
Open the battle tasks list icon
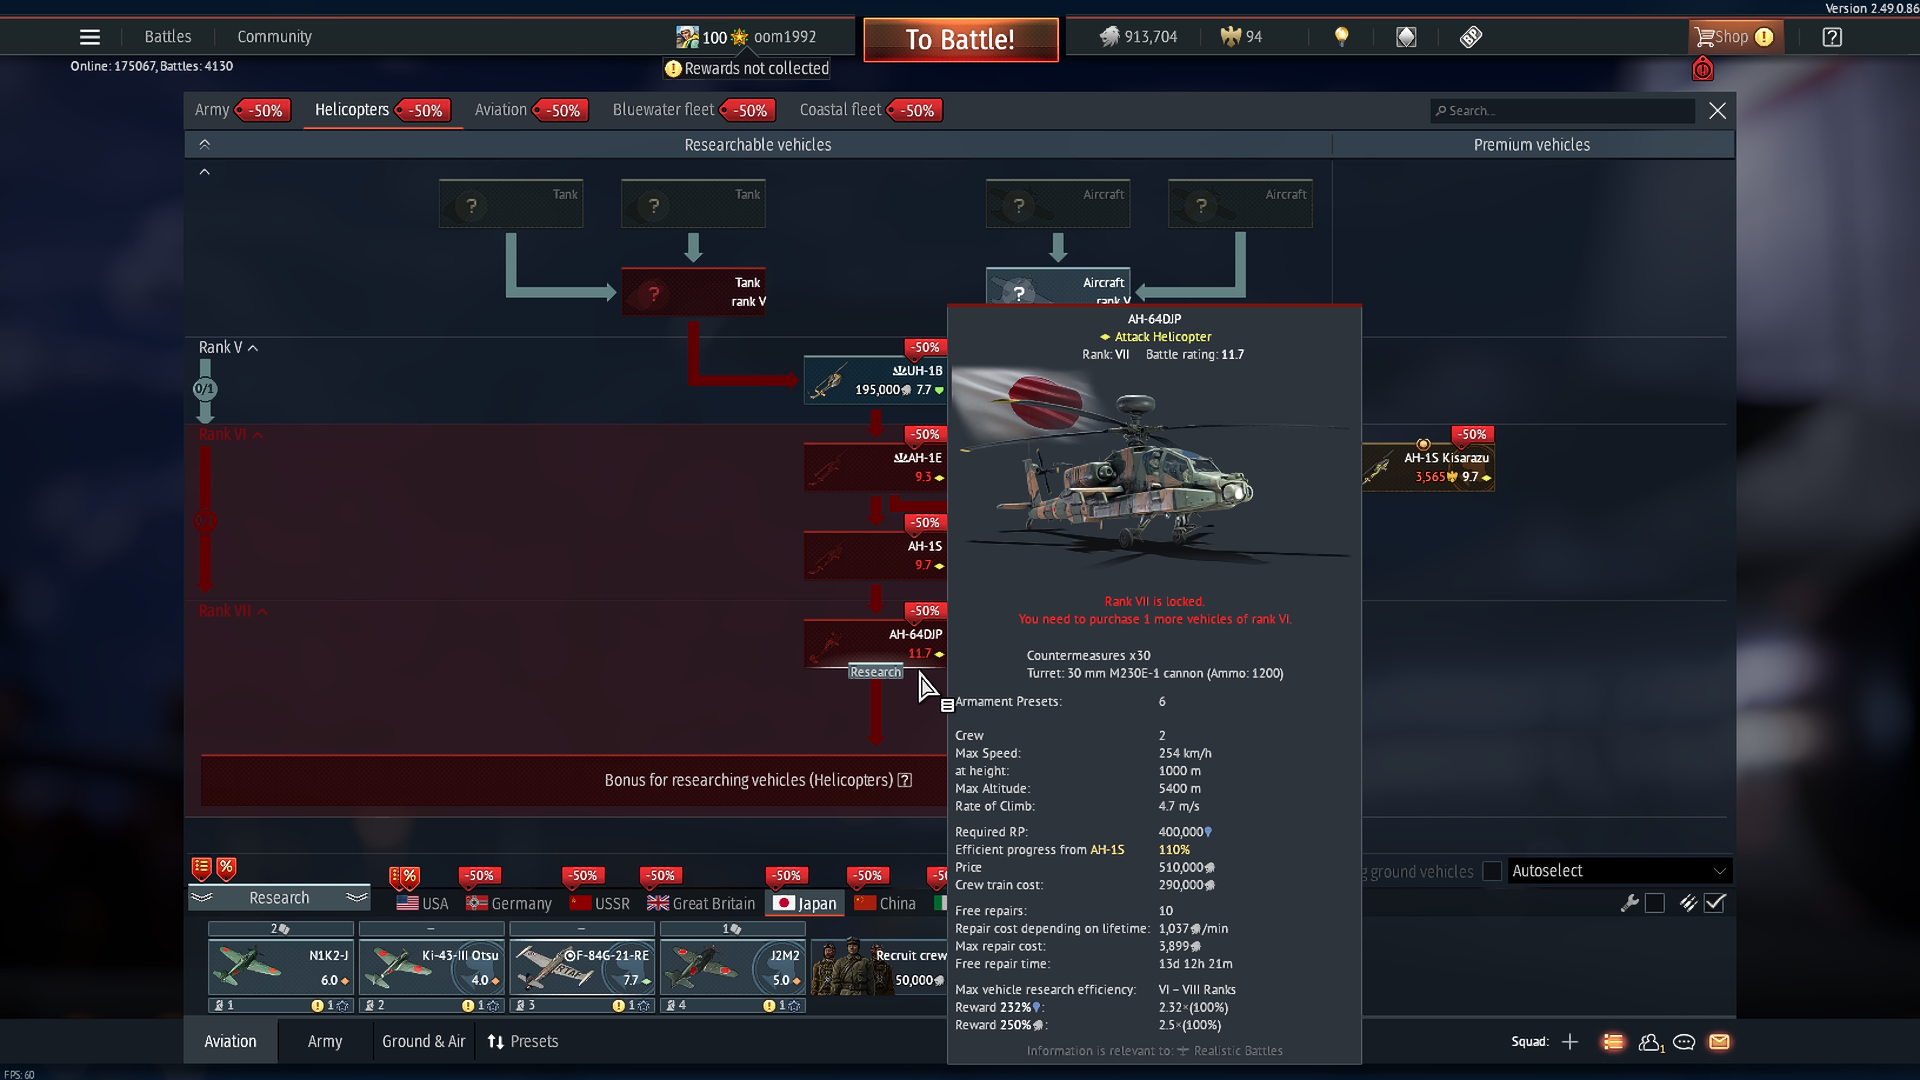tap(1613, 1042)
